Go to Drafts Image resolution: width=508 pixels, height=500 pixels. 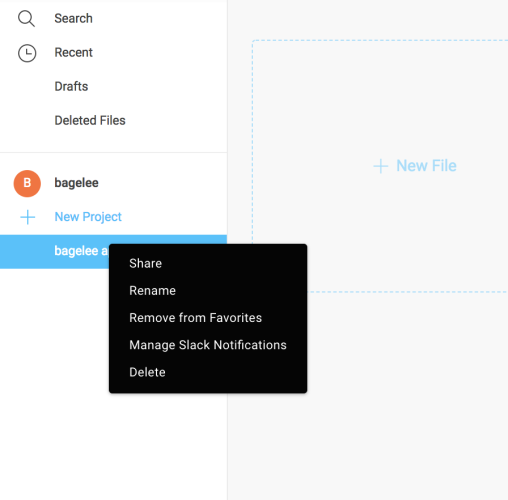point(71,87)
